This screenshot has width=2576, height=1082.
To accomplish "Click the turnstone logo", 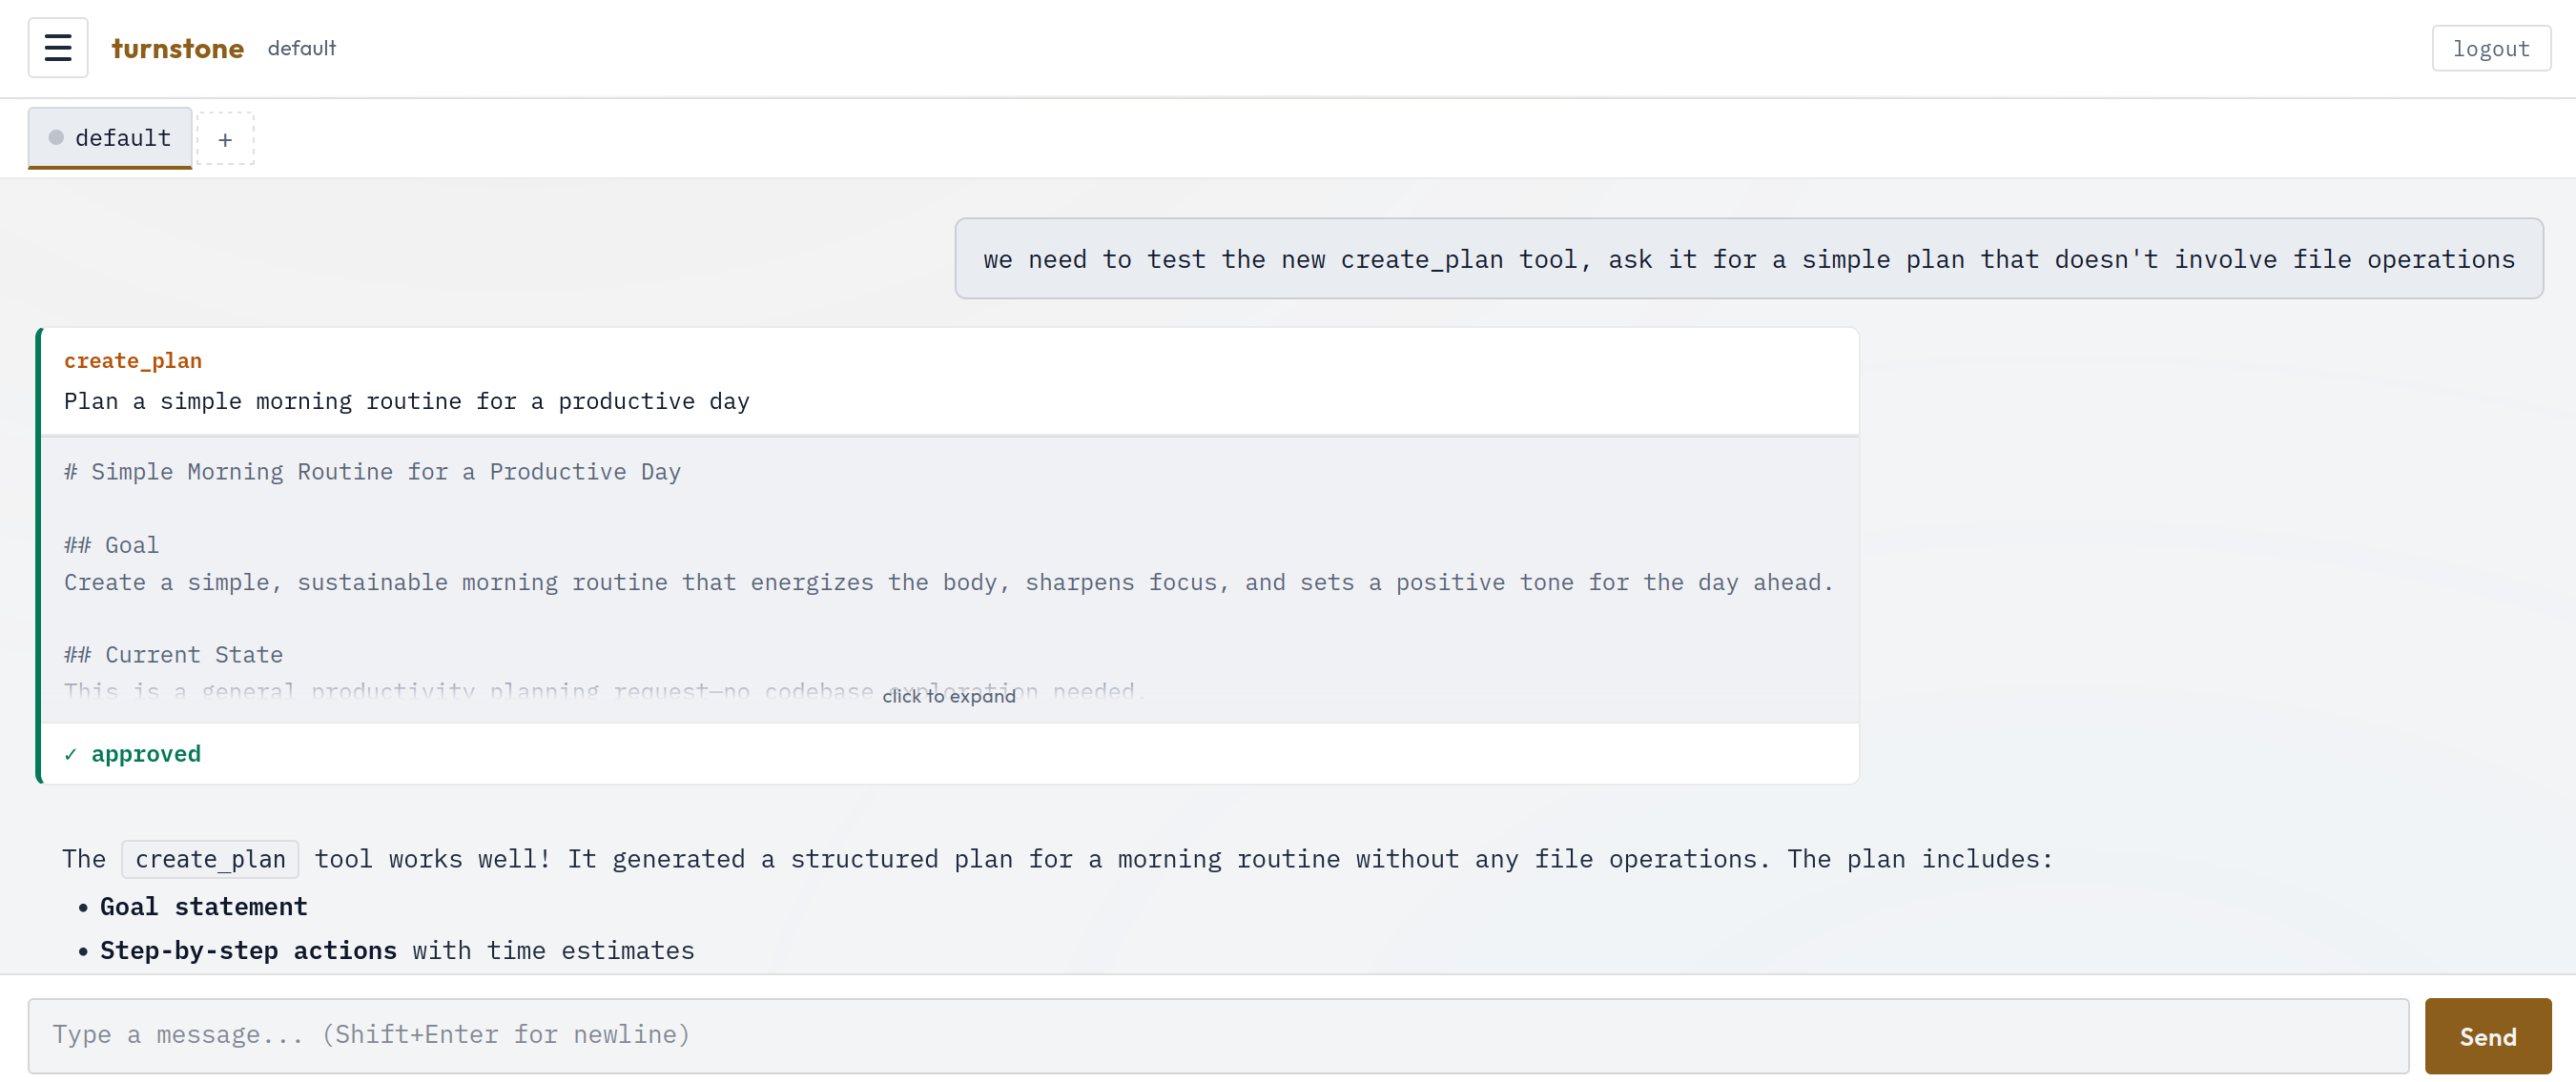I will pos(177,48).
